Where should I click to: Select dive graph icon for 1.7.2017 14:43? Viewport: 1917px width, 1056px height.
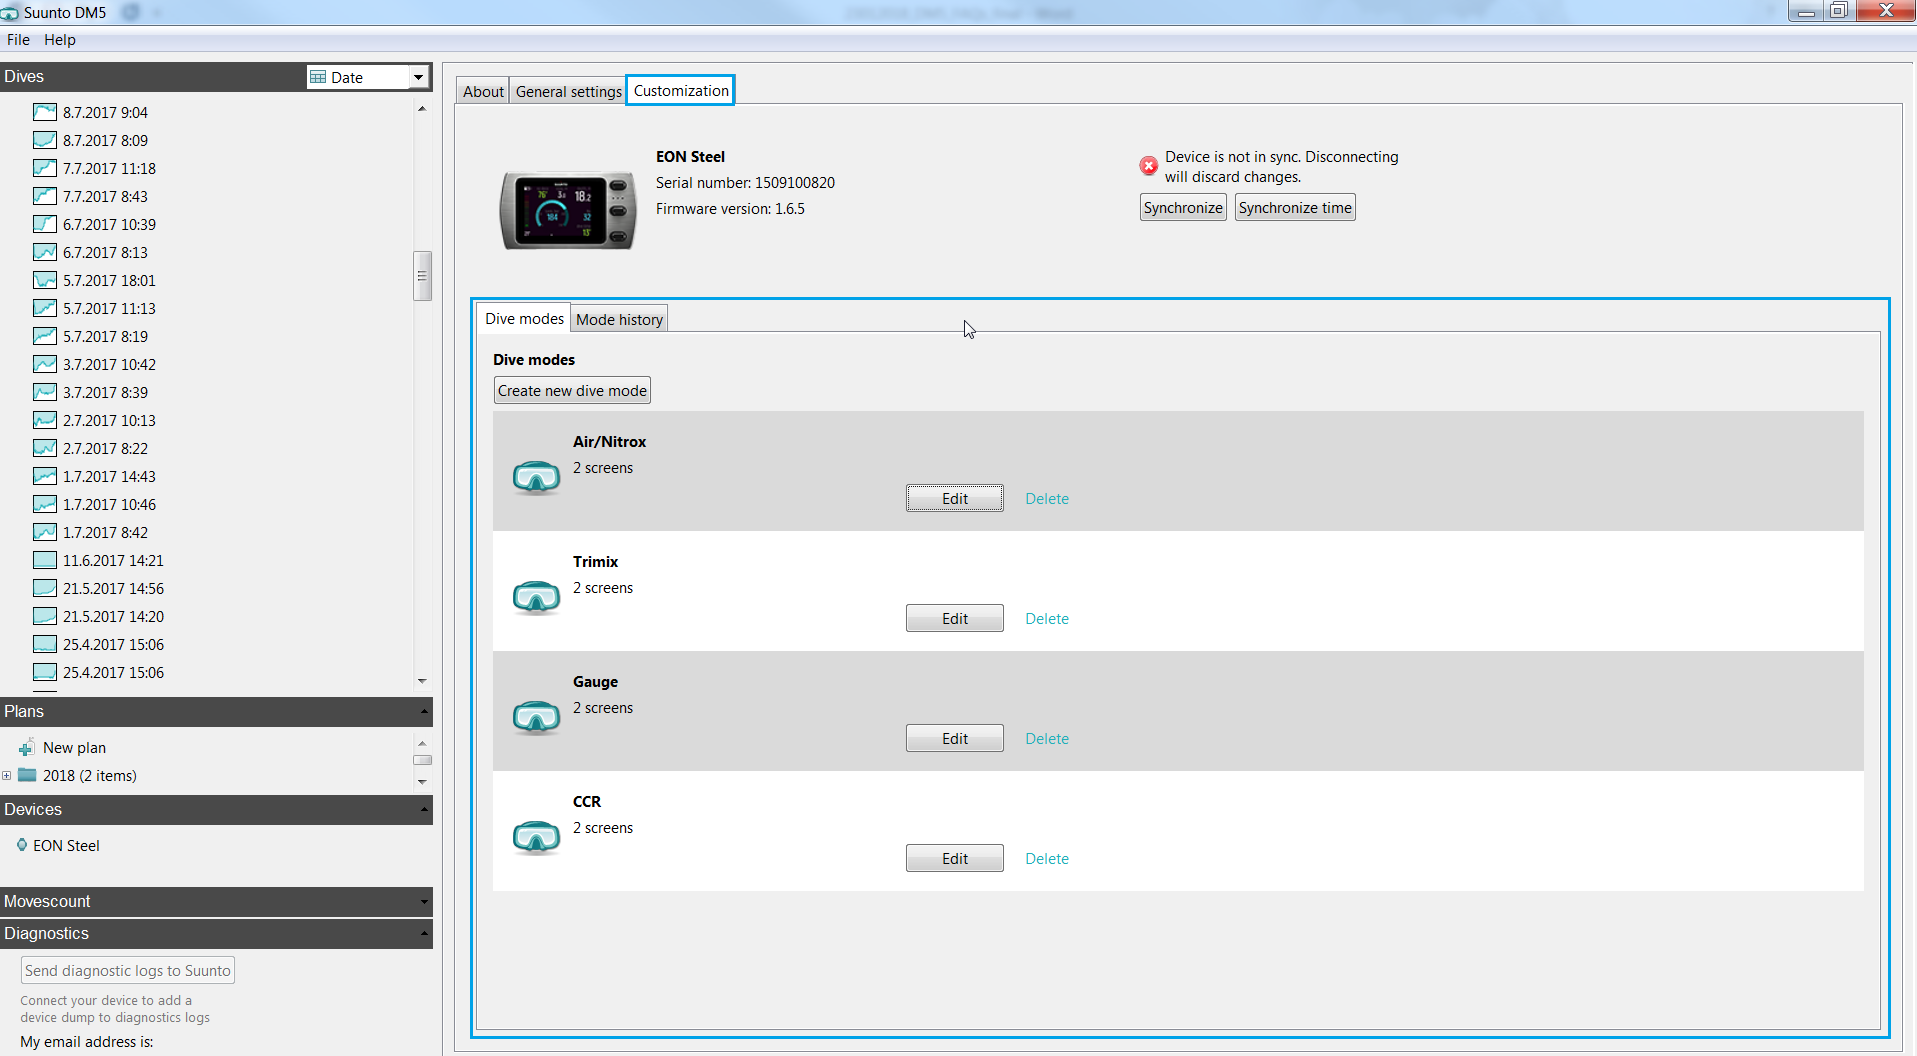45,476
